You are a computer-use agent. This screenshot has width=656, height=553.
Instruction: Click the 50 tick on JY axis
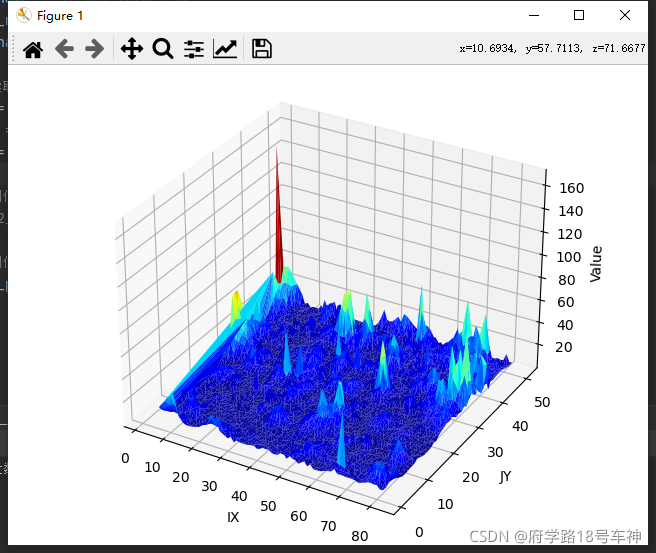(542, 402)
